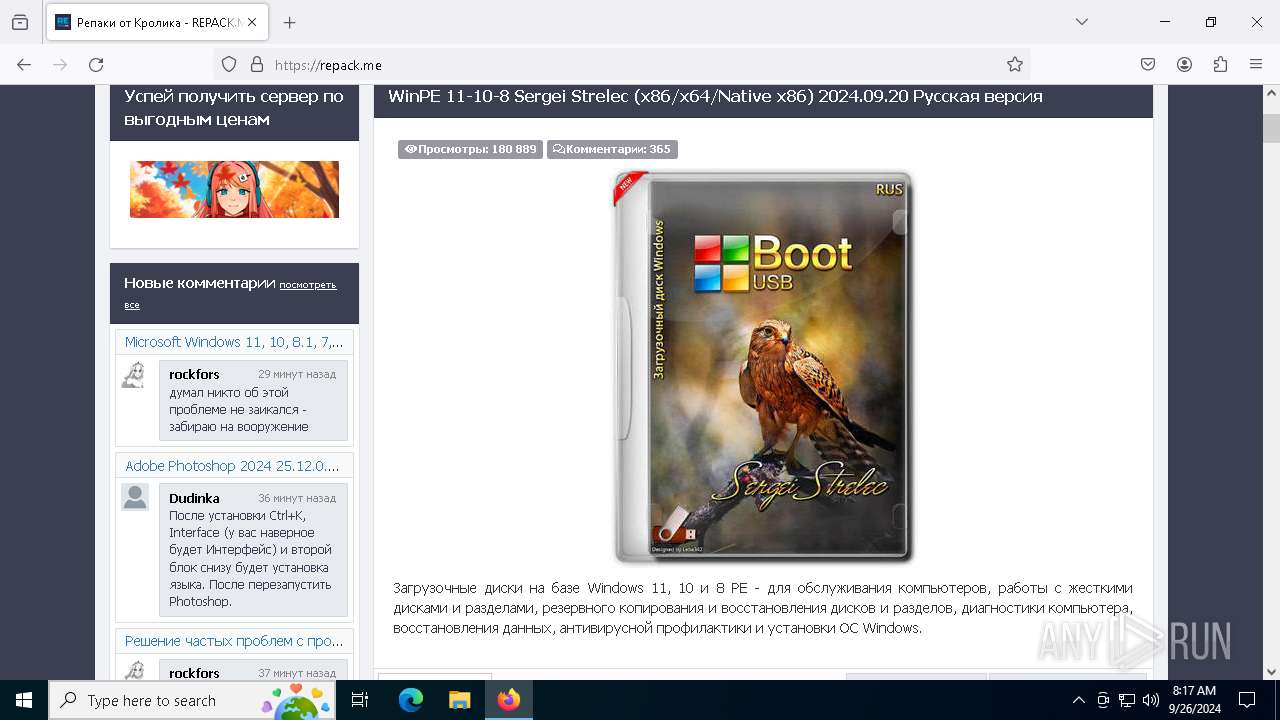
Task: Click rockfors avatar in first comment
Action: (x=134, y=375)
